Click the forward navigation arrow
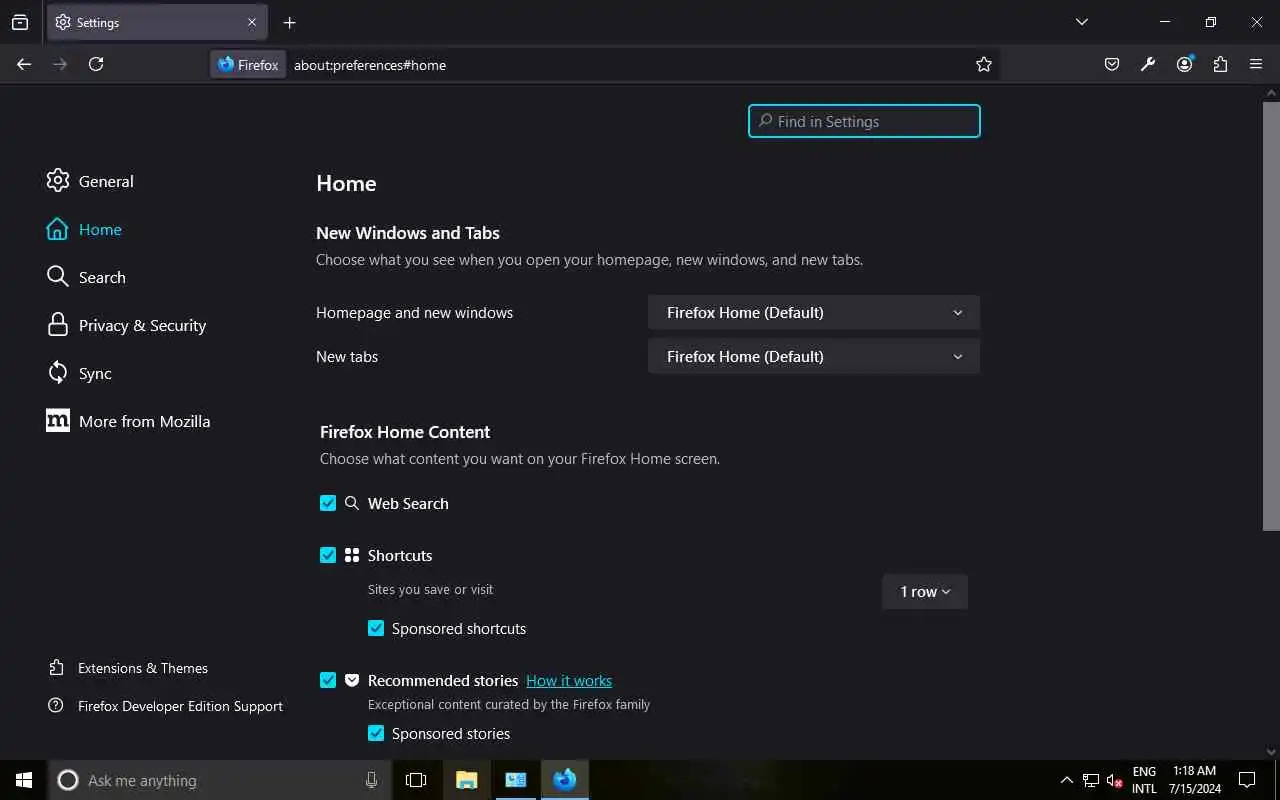The height and width of the screenshot is (800, 1280). coord(60,64)
